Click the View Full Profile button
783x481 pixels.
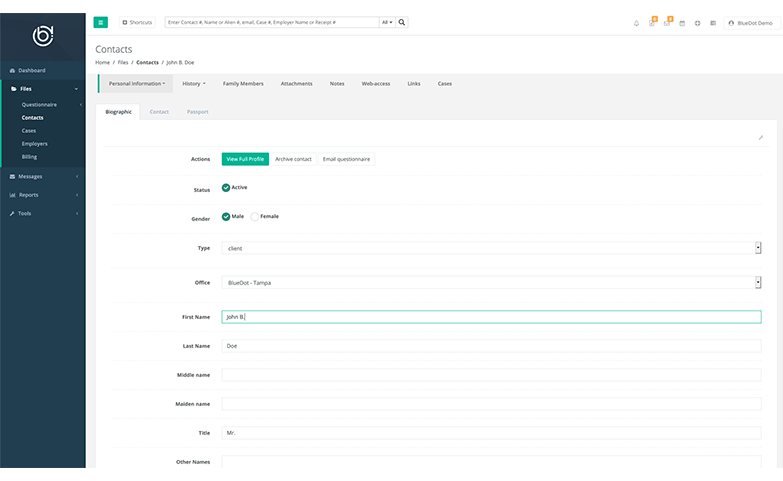(245, 159)
